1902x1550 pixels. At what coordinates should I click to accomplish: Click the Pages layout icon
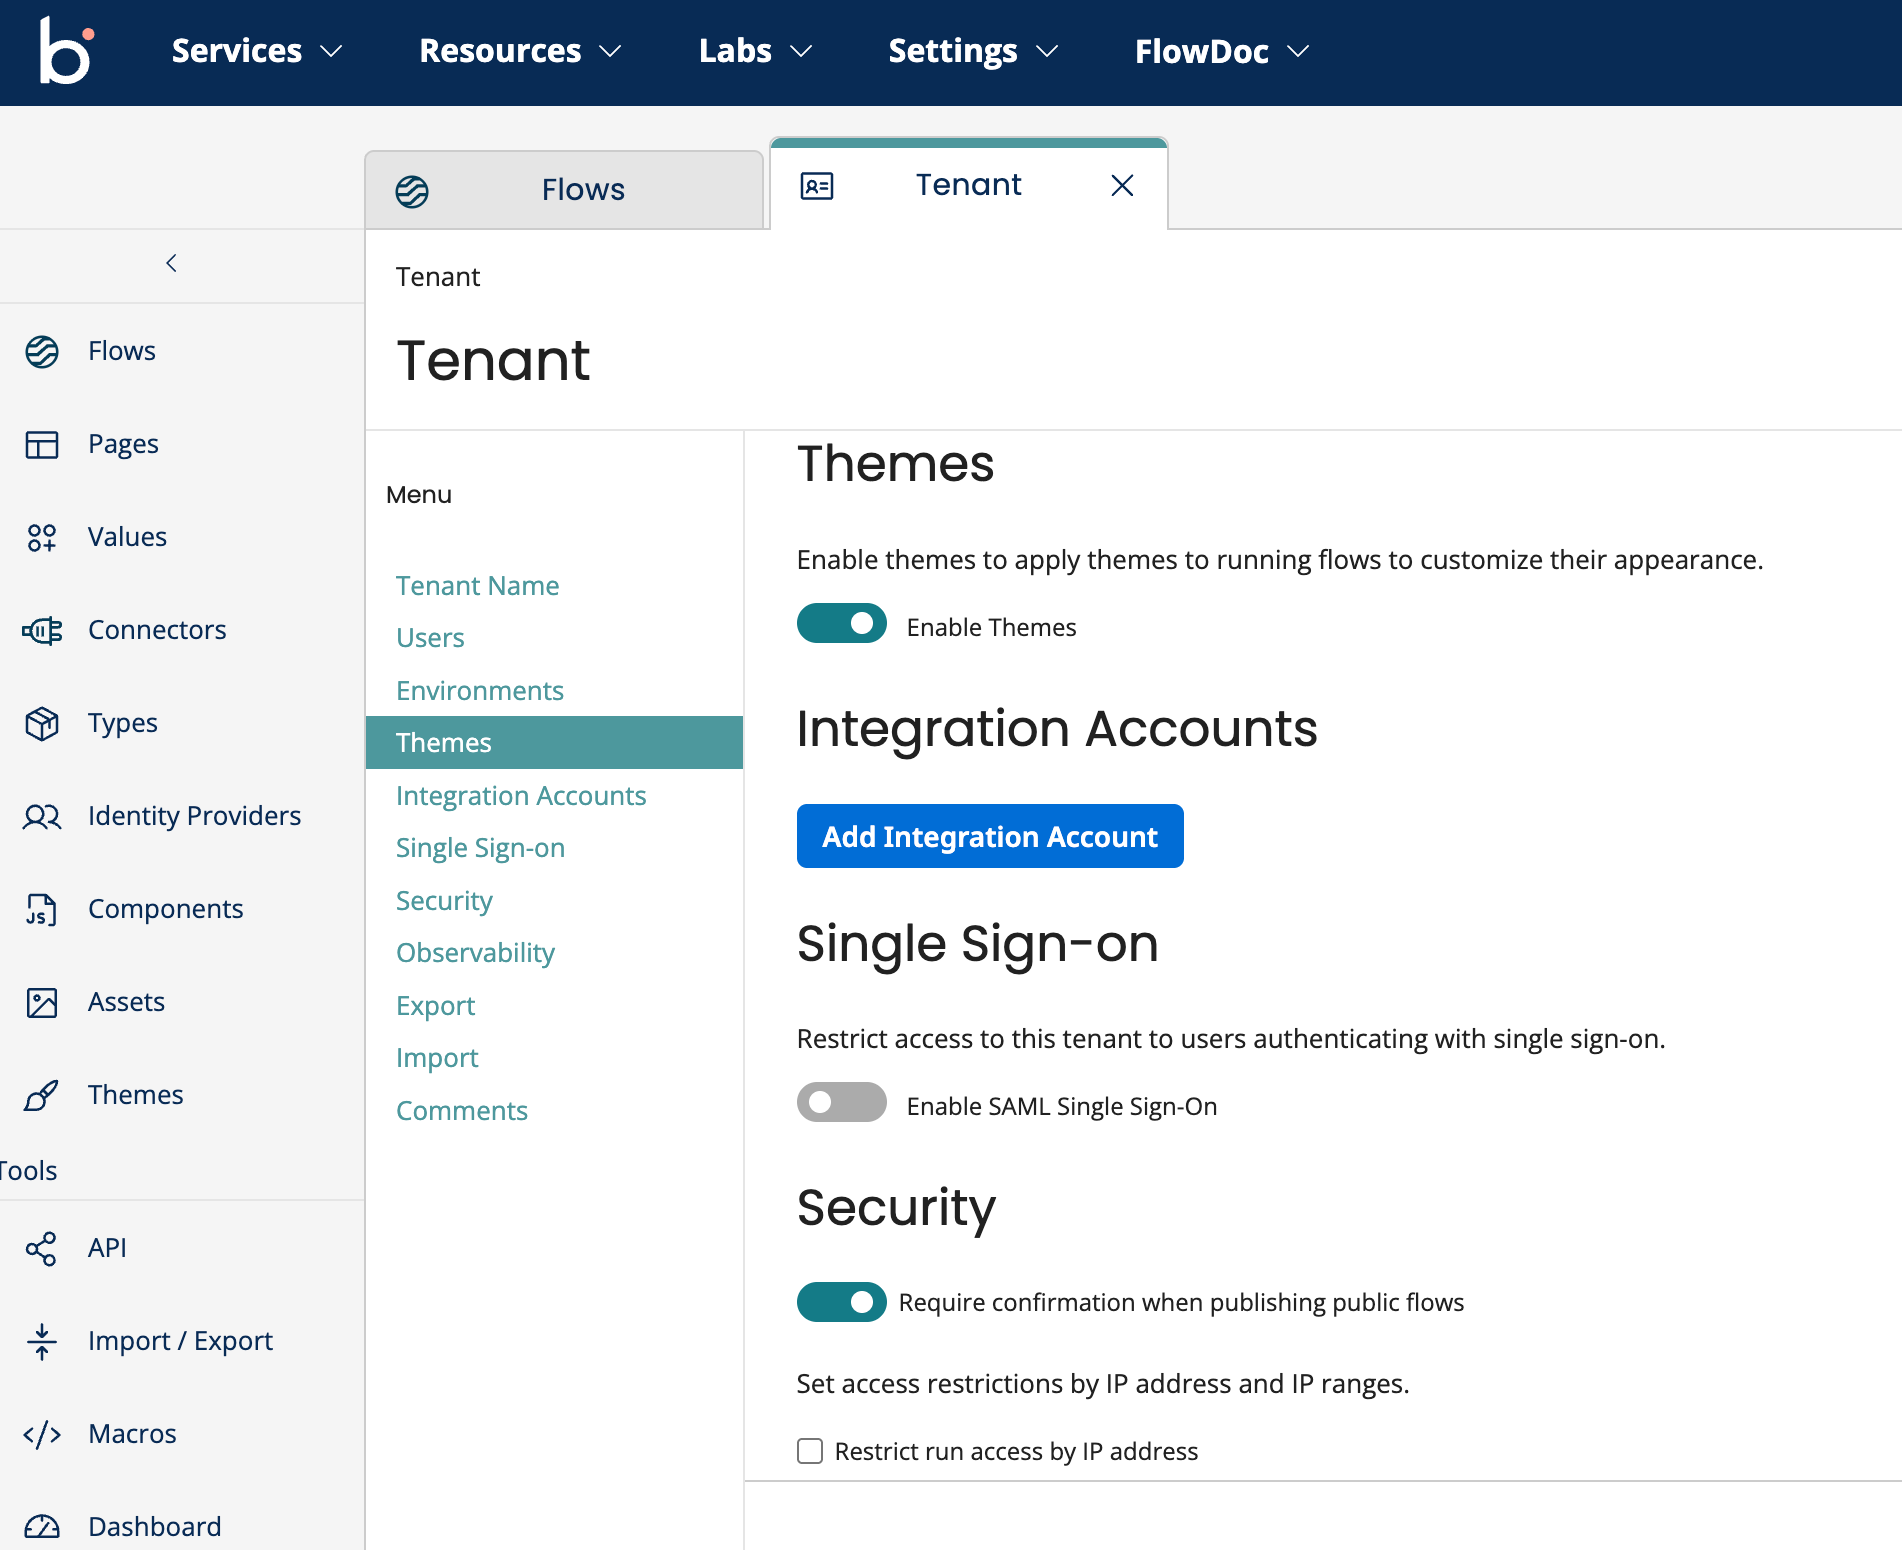pos(42,444)
